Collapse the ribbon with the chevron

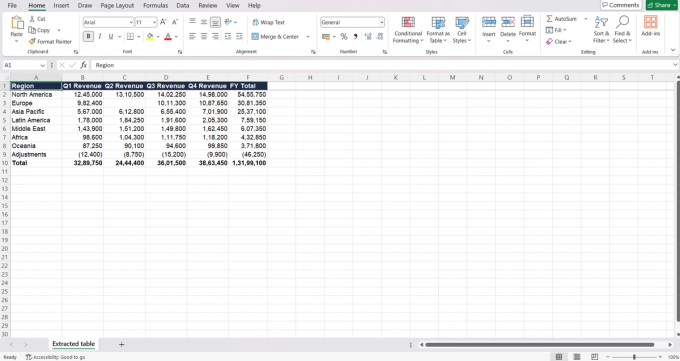(x=673, y=50)
